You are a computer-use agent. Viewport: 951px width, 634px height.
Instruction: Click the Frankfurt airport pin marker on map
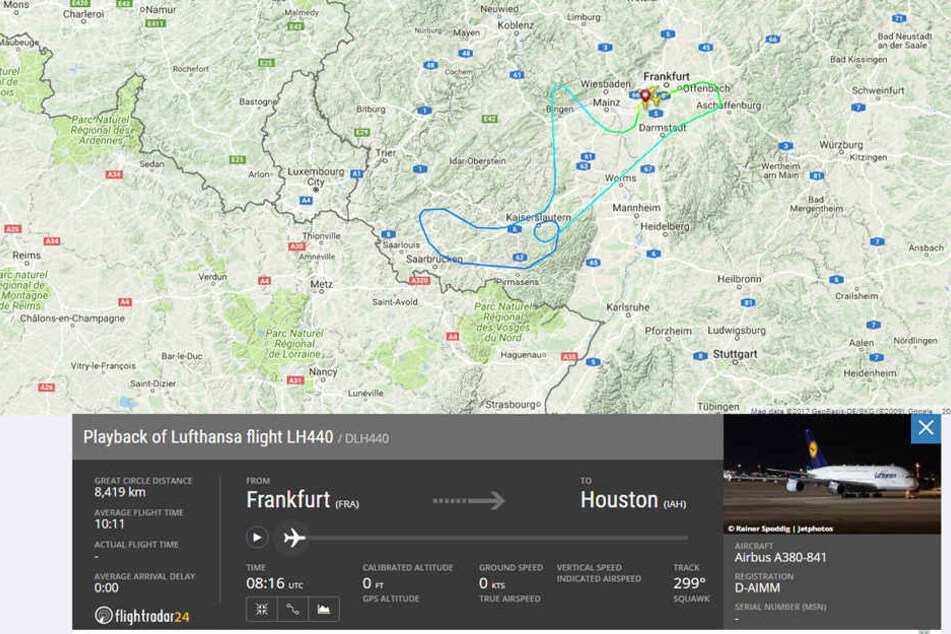point(645,95)
